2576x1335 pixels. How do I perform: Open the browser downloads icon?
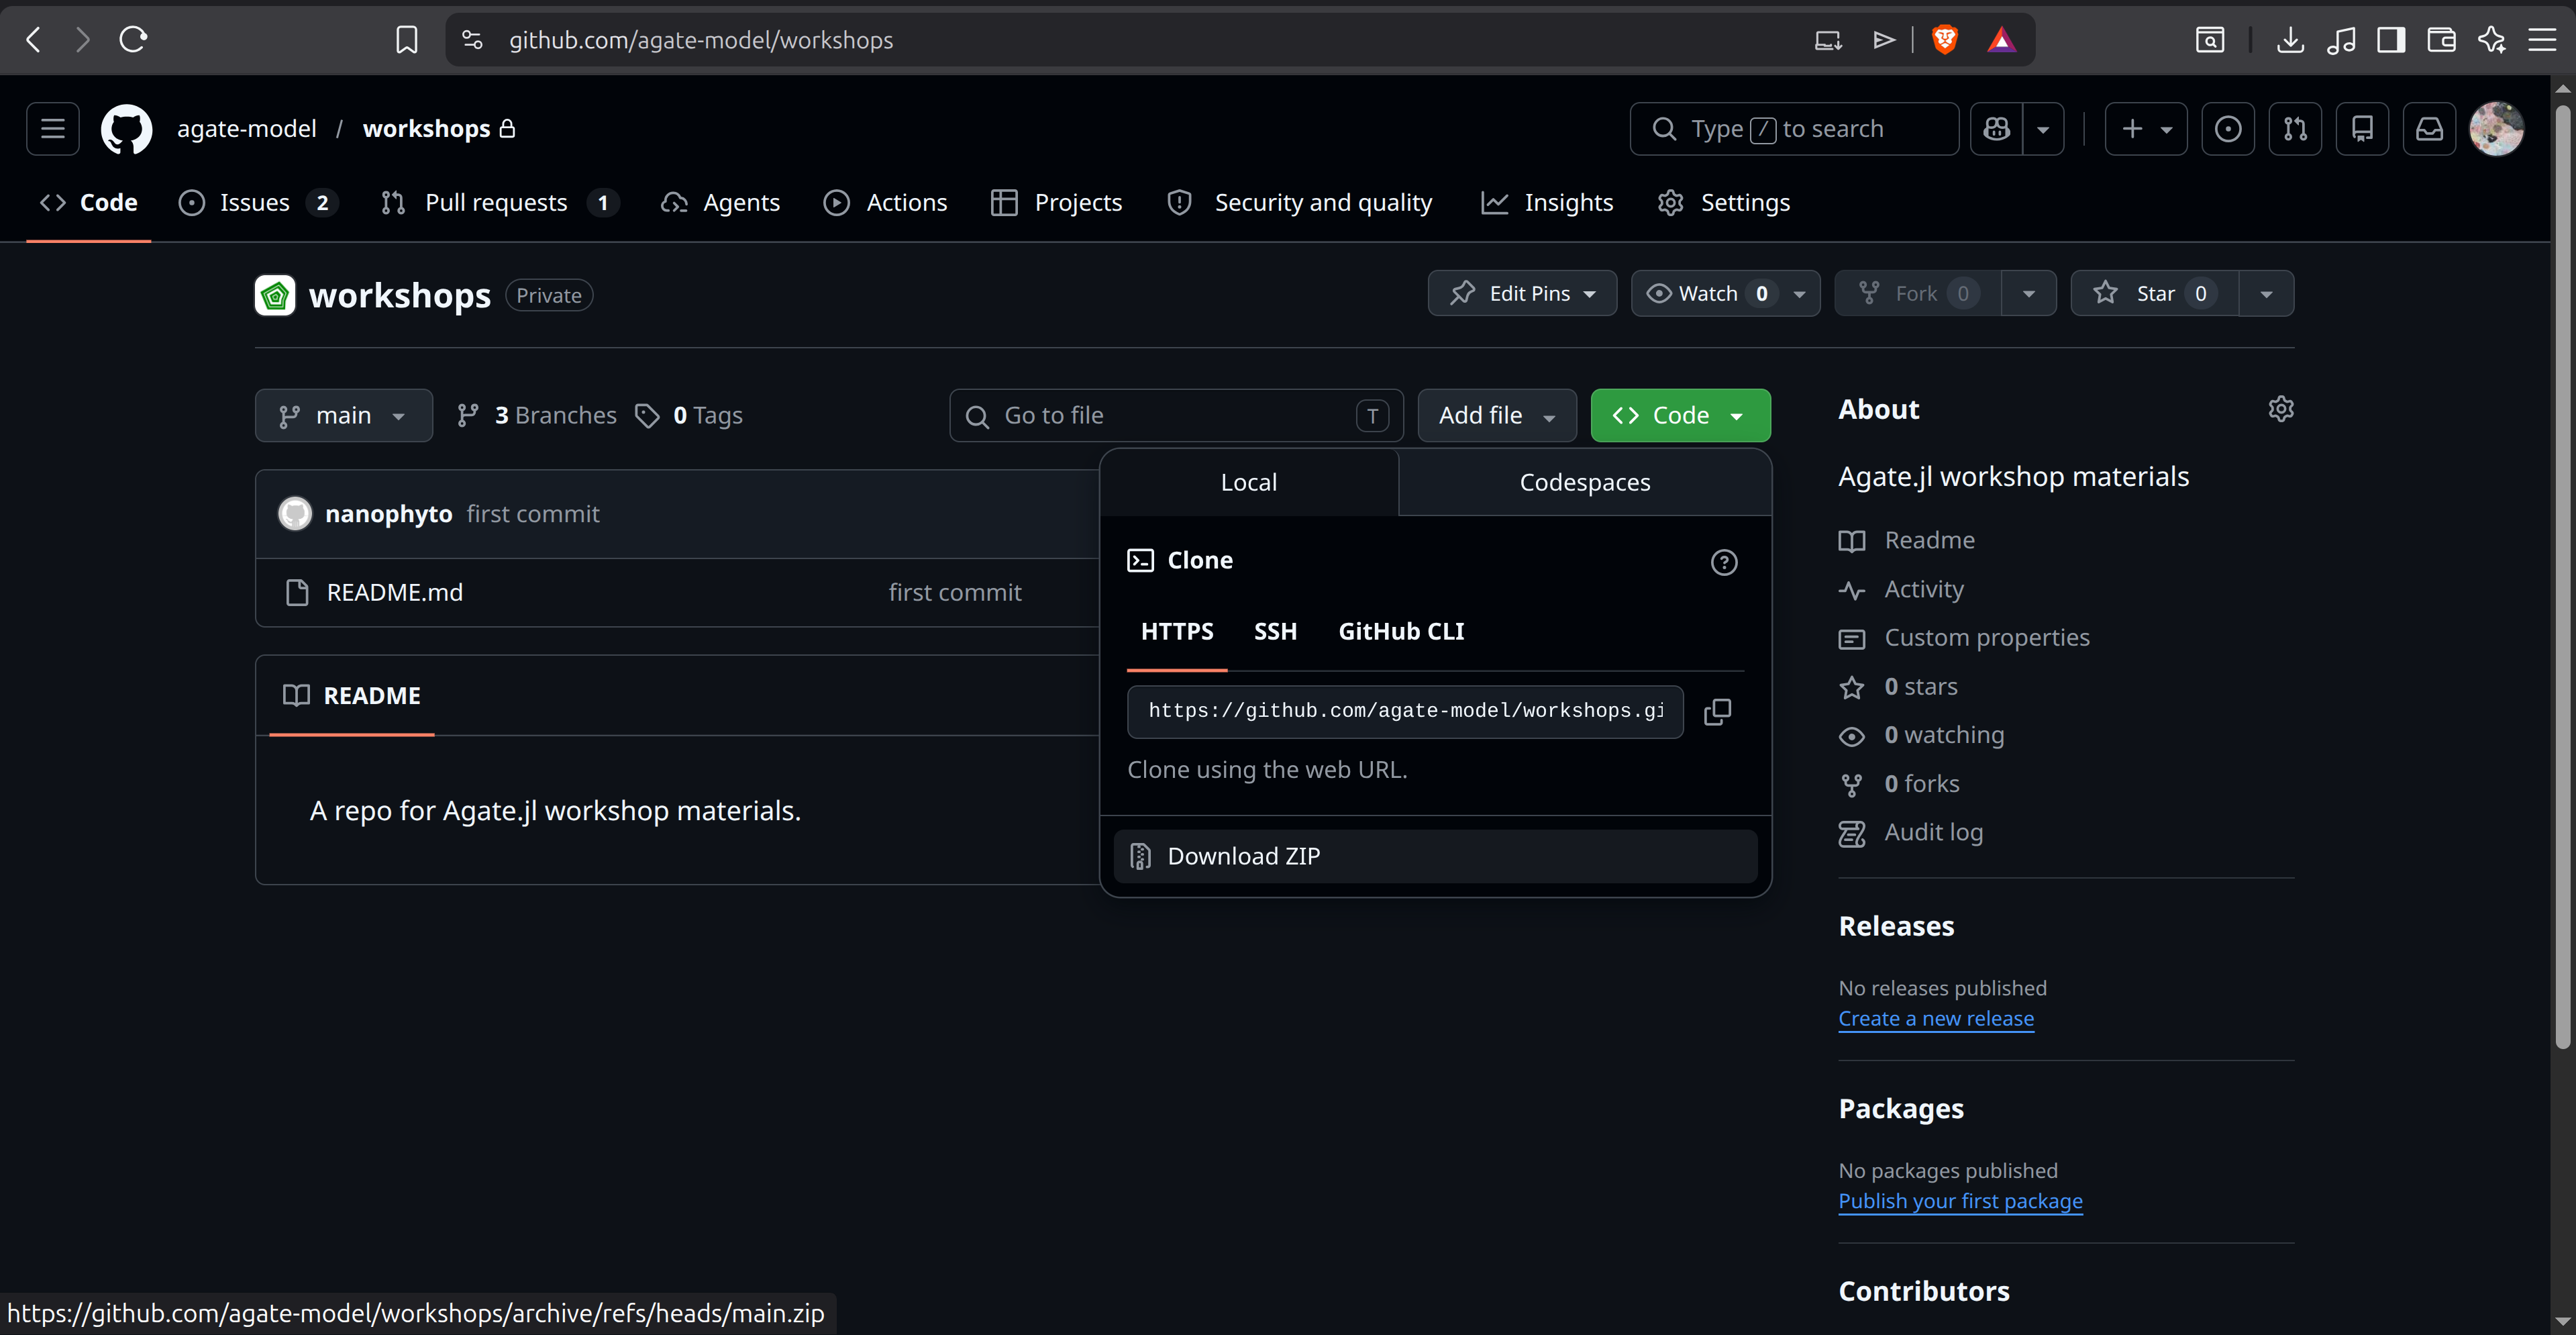(x=2289, y=40)
